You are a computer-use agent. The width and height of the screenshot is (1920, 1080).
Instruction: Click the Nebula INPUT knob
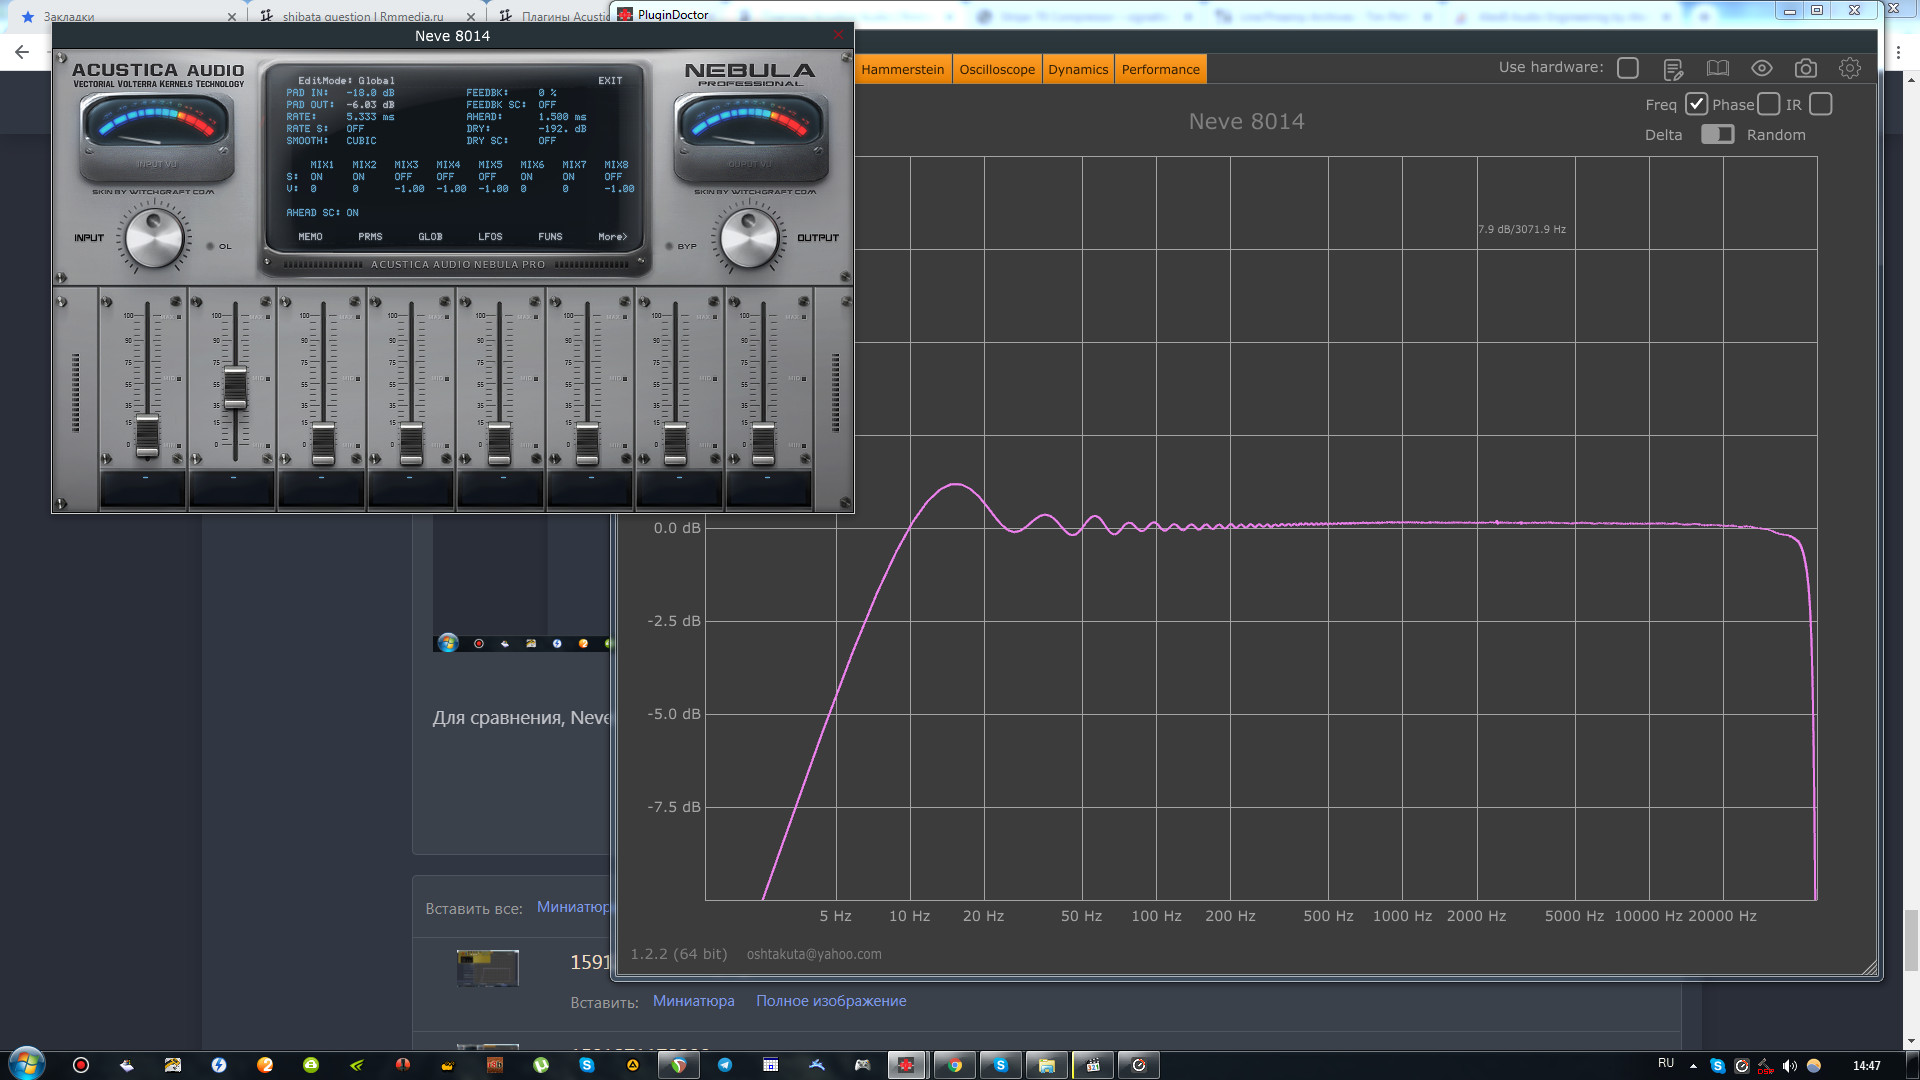click(154, 238)
